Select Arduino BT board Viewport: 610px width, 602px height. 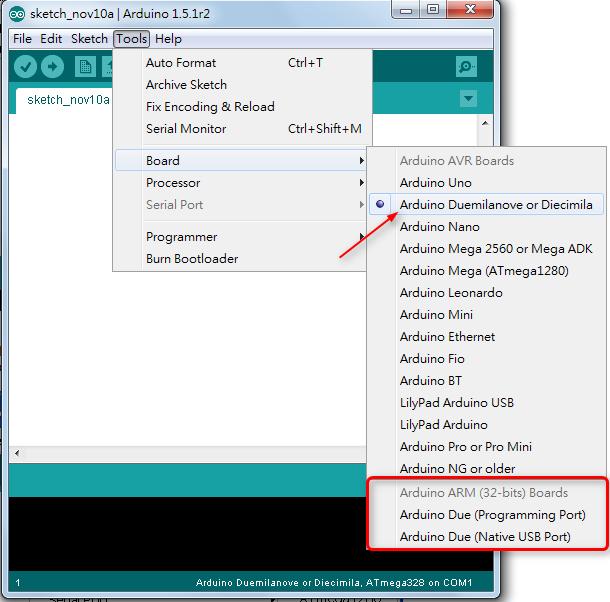tap(486, 381)
